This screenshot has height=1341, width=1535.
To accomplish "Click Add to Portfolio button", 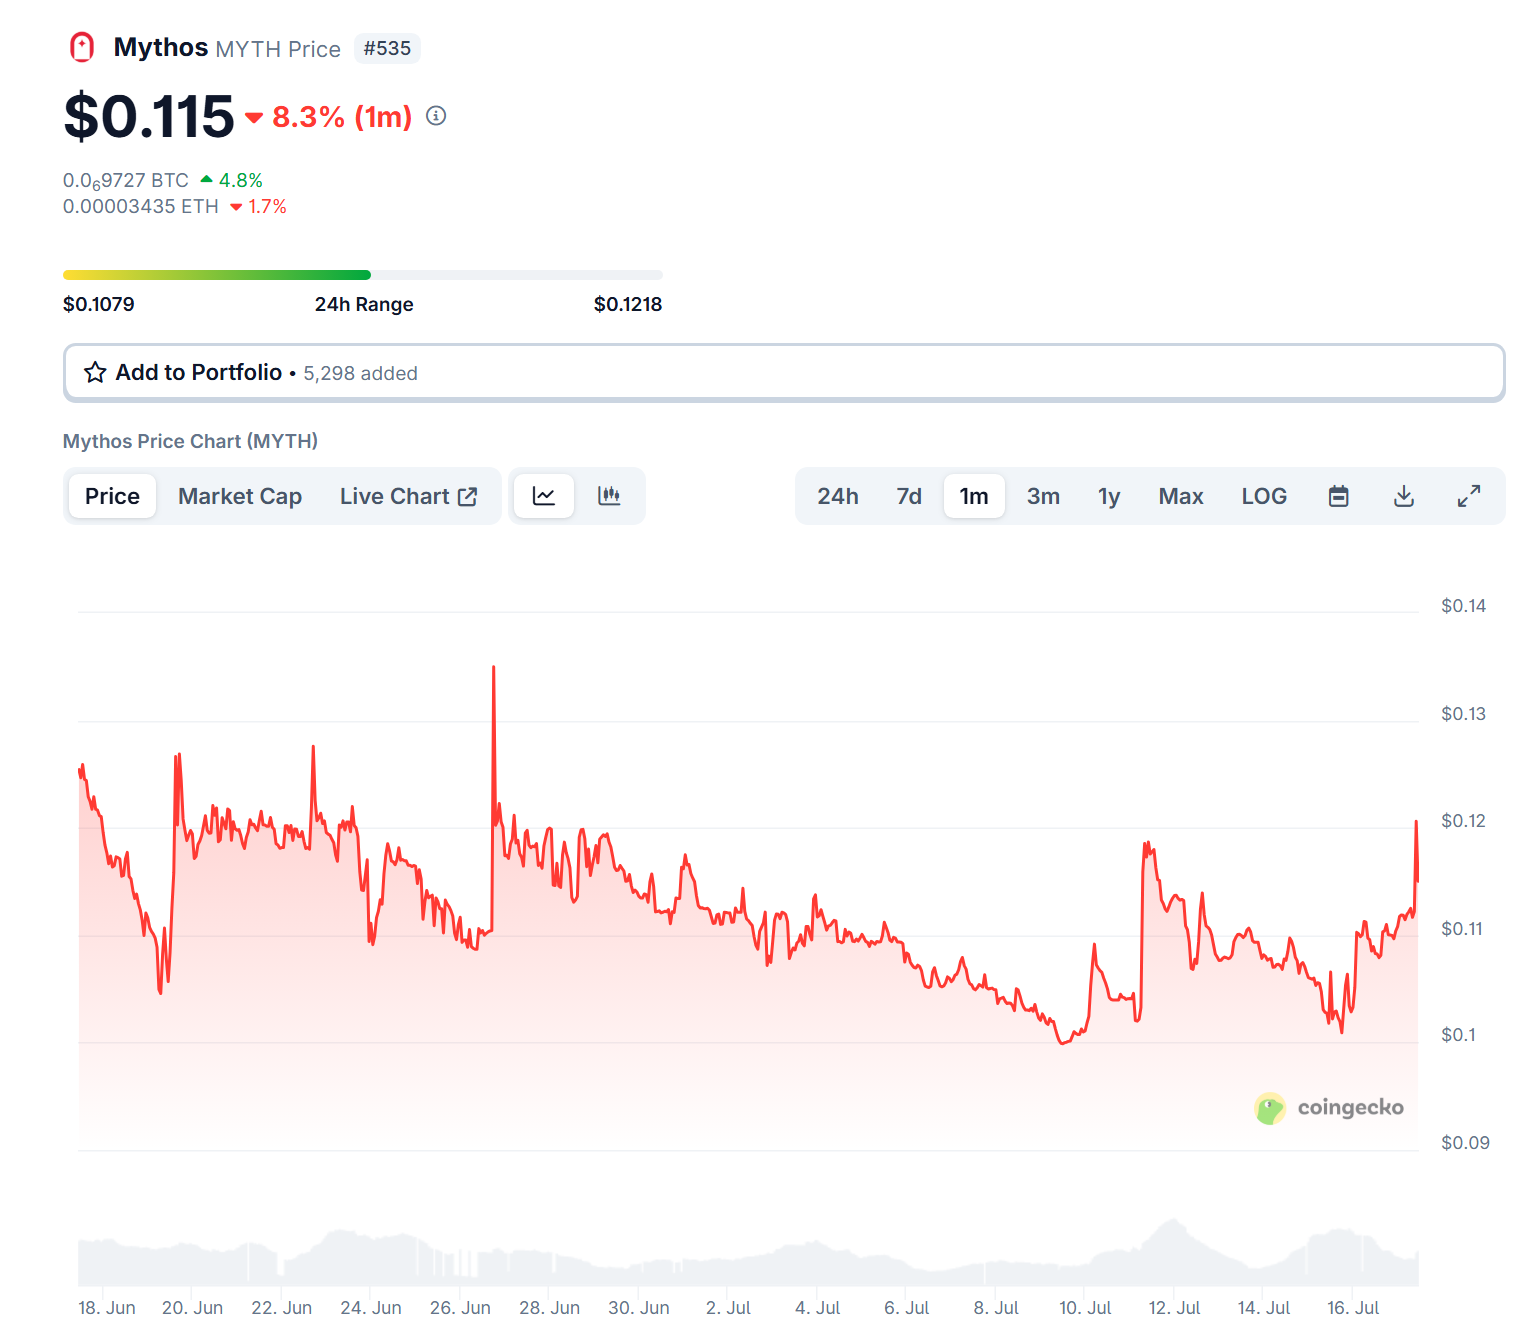I will point(784,373).
